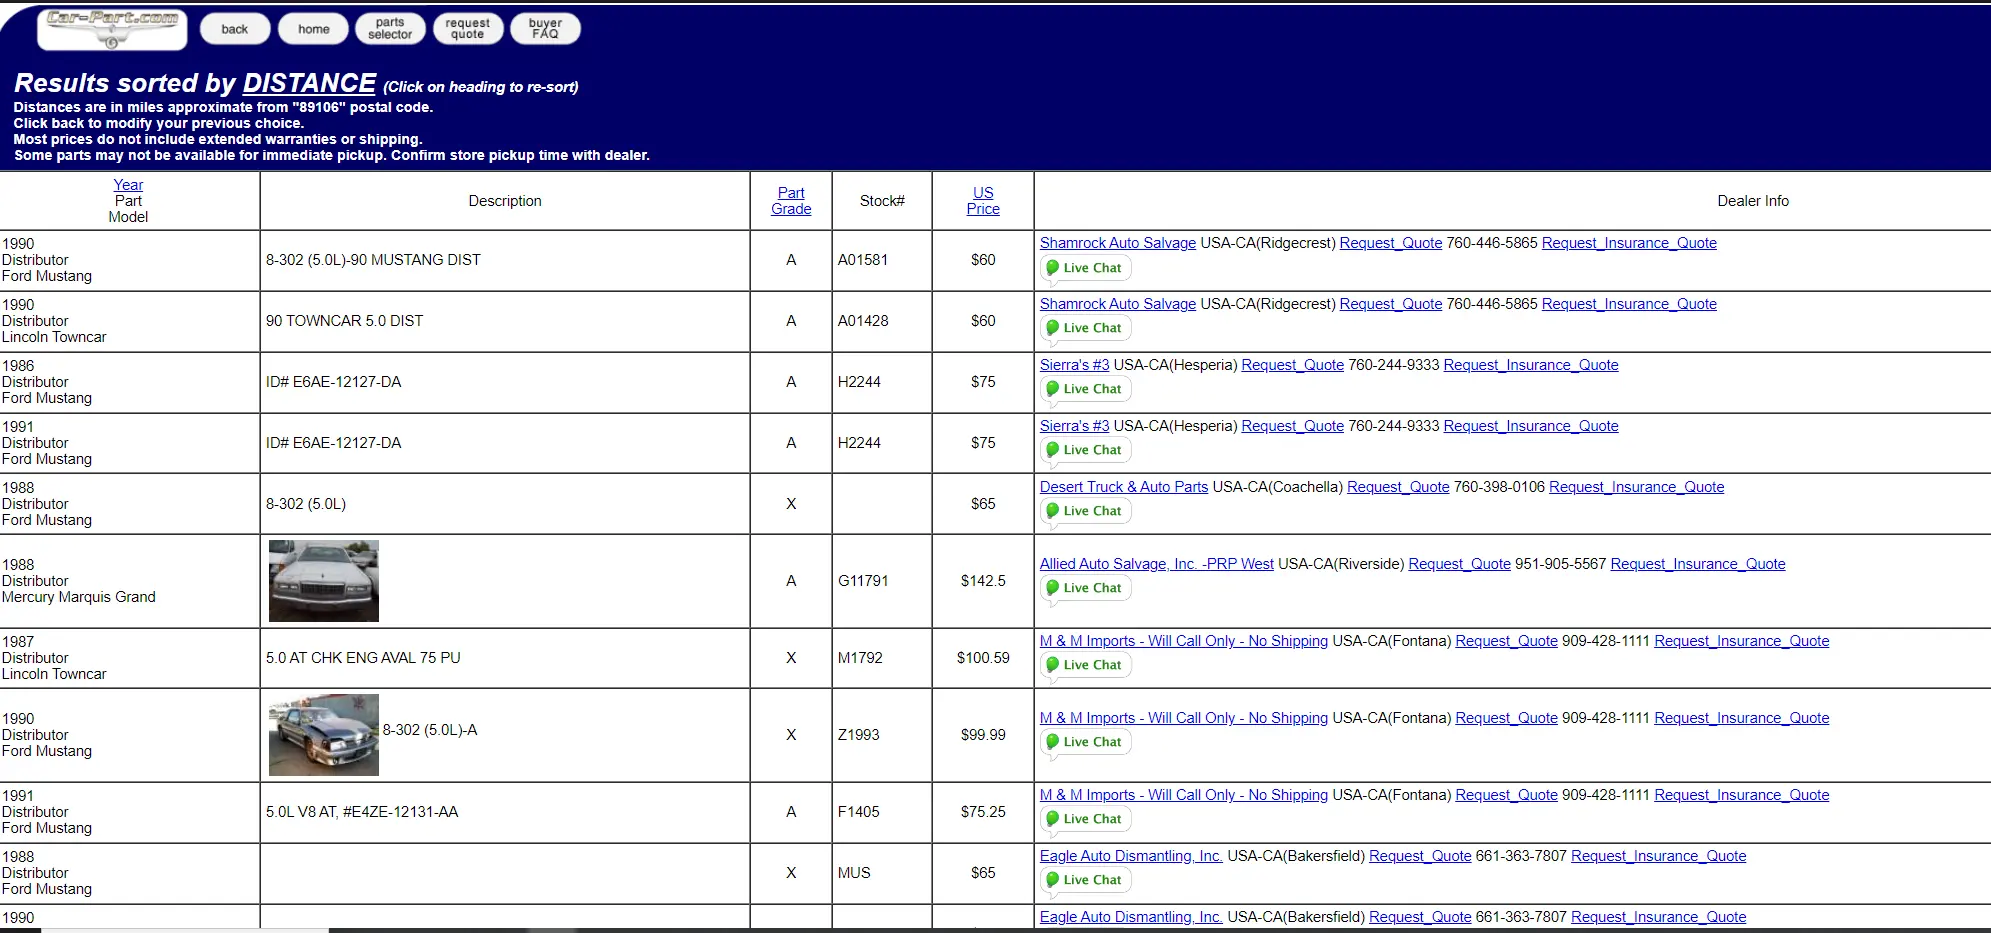Select price '$75.25'
1991x933 pixels.
(x=983, y=812)
